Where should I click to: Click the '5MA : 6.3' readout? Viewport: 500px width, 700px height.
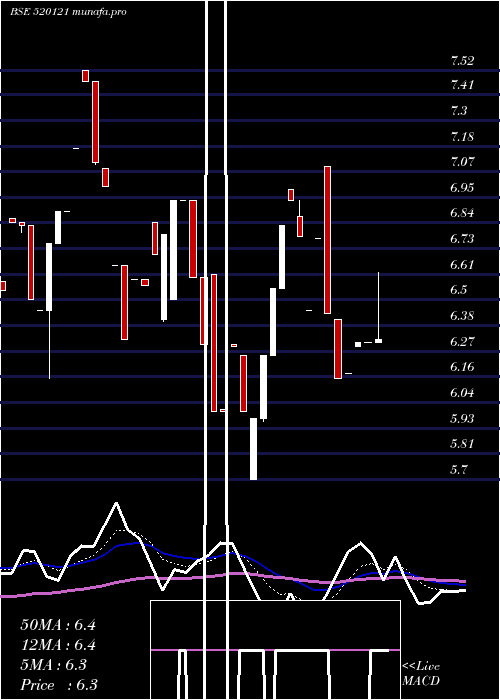tap(54, 665)
